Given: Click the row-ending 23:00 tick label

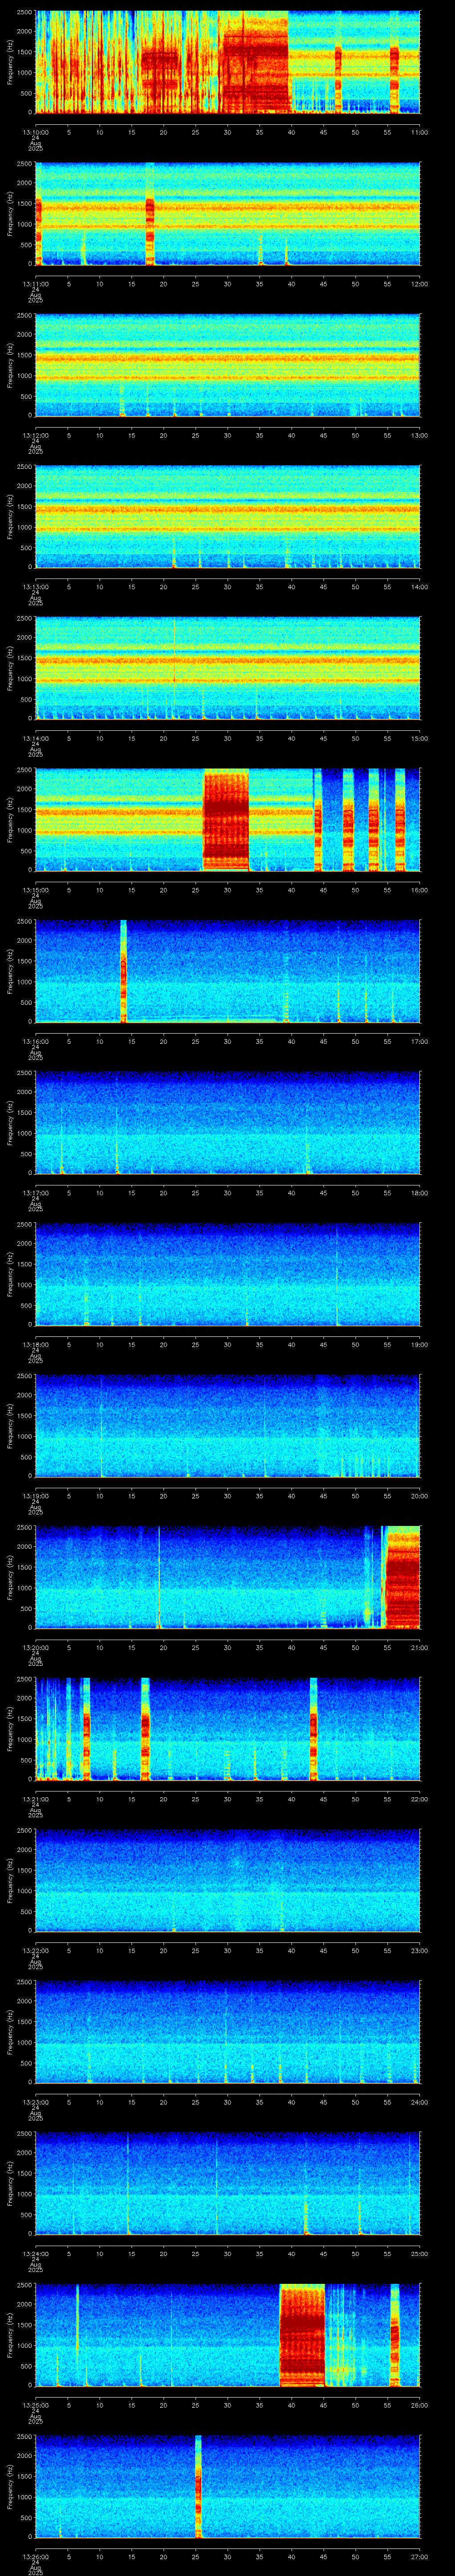Looking at the screenshot, I should [x=419, y=1950].
